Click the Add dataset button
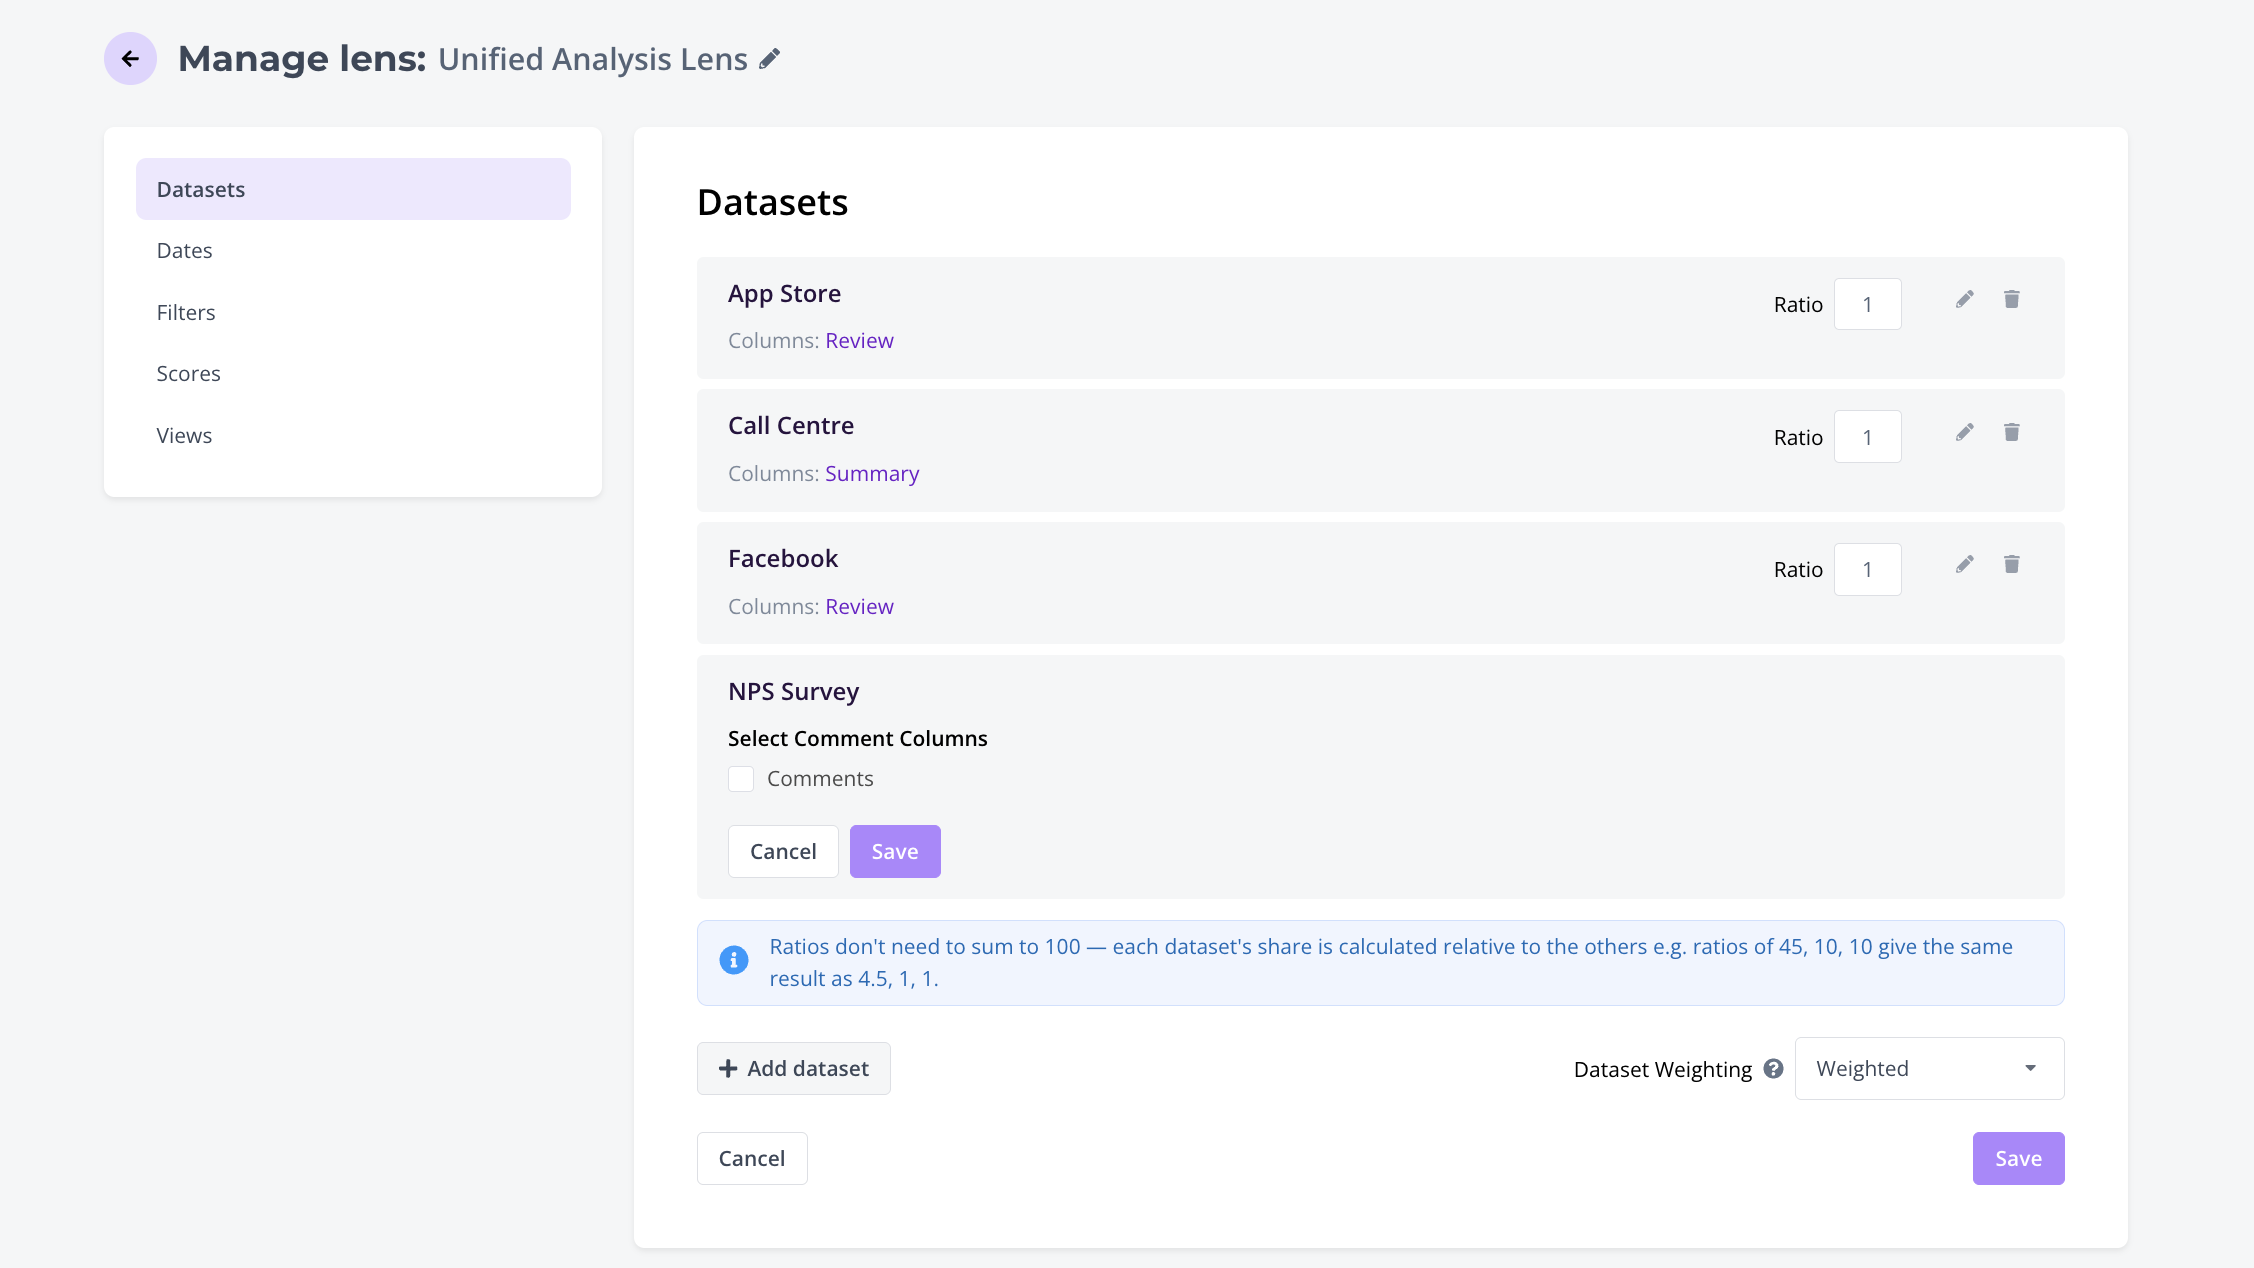 (794, 1069)
